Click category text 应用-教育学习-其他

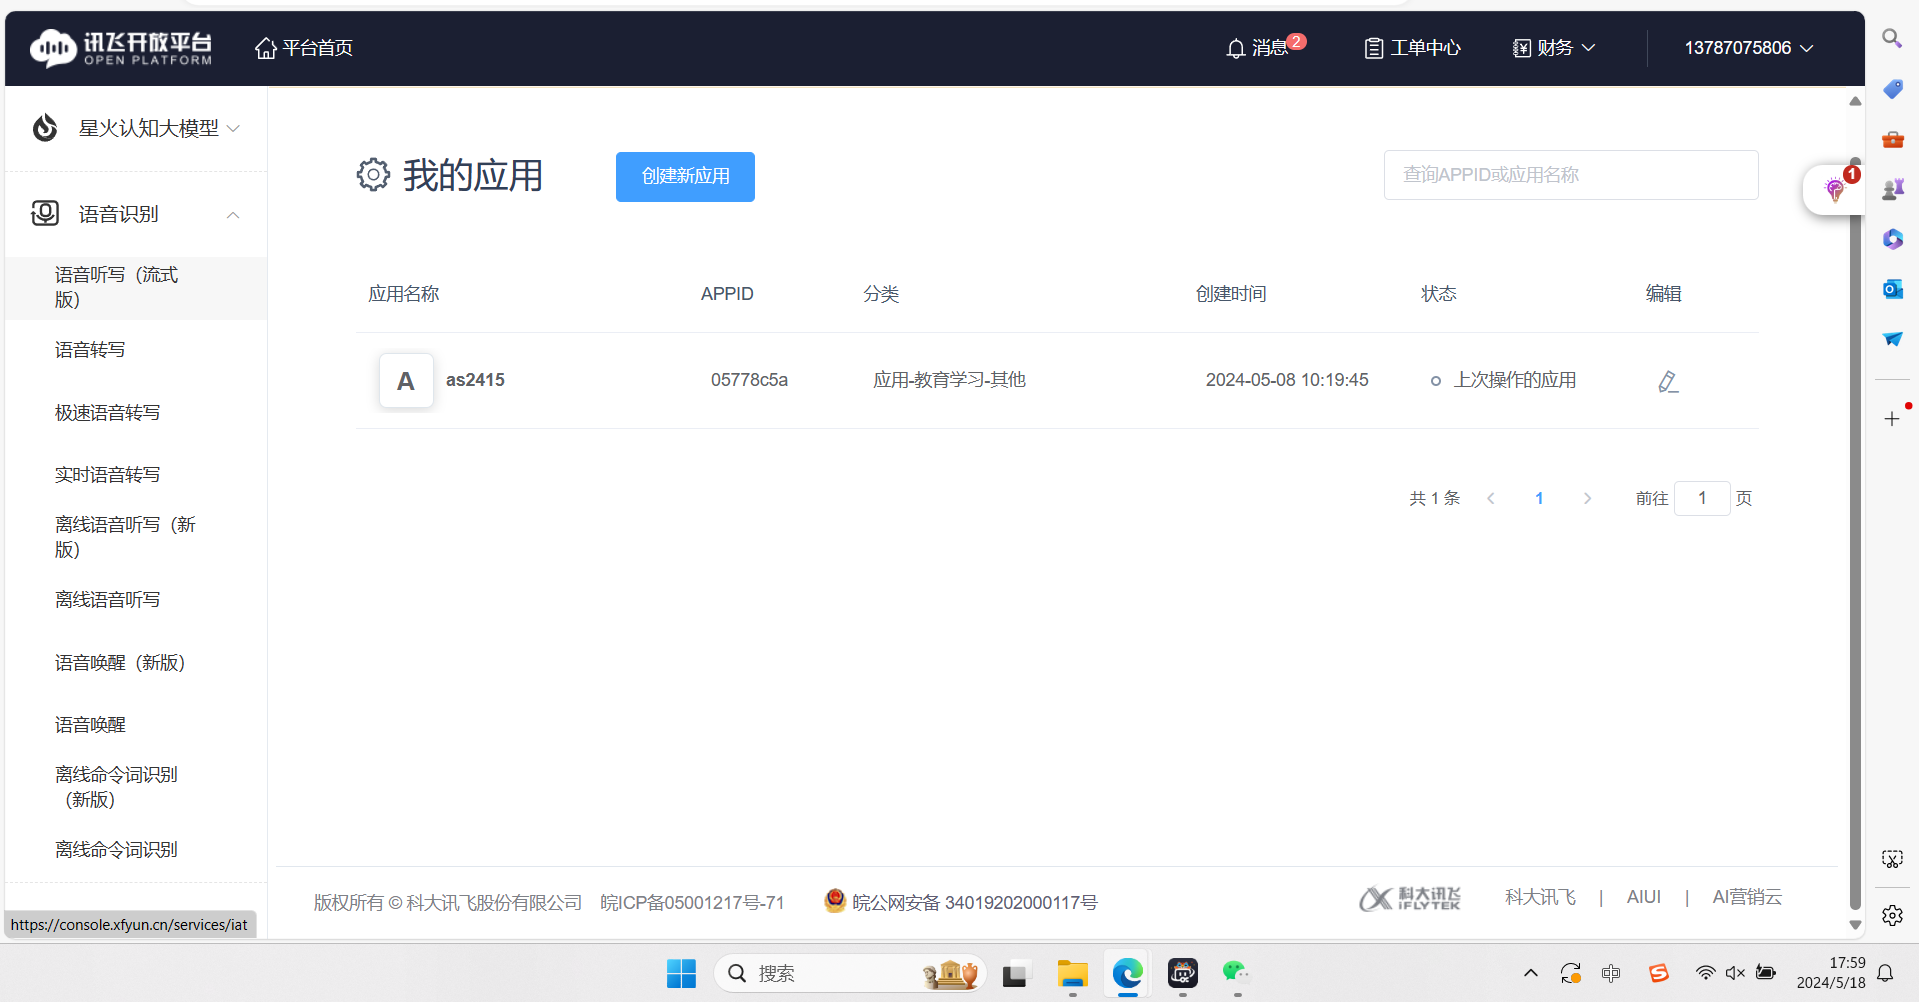point(949,380)
